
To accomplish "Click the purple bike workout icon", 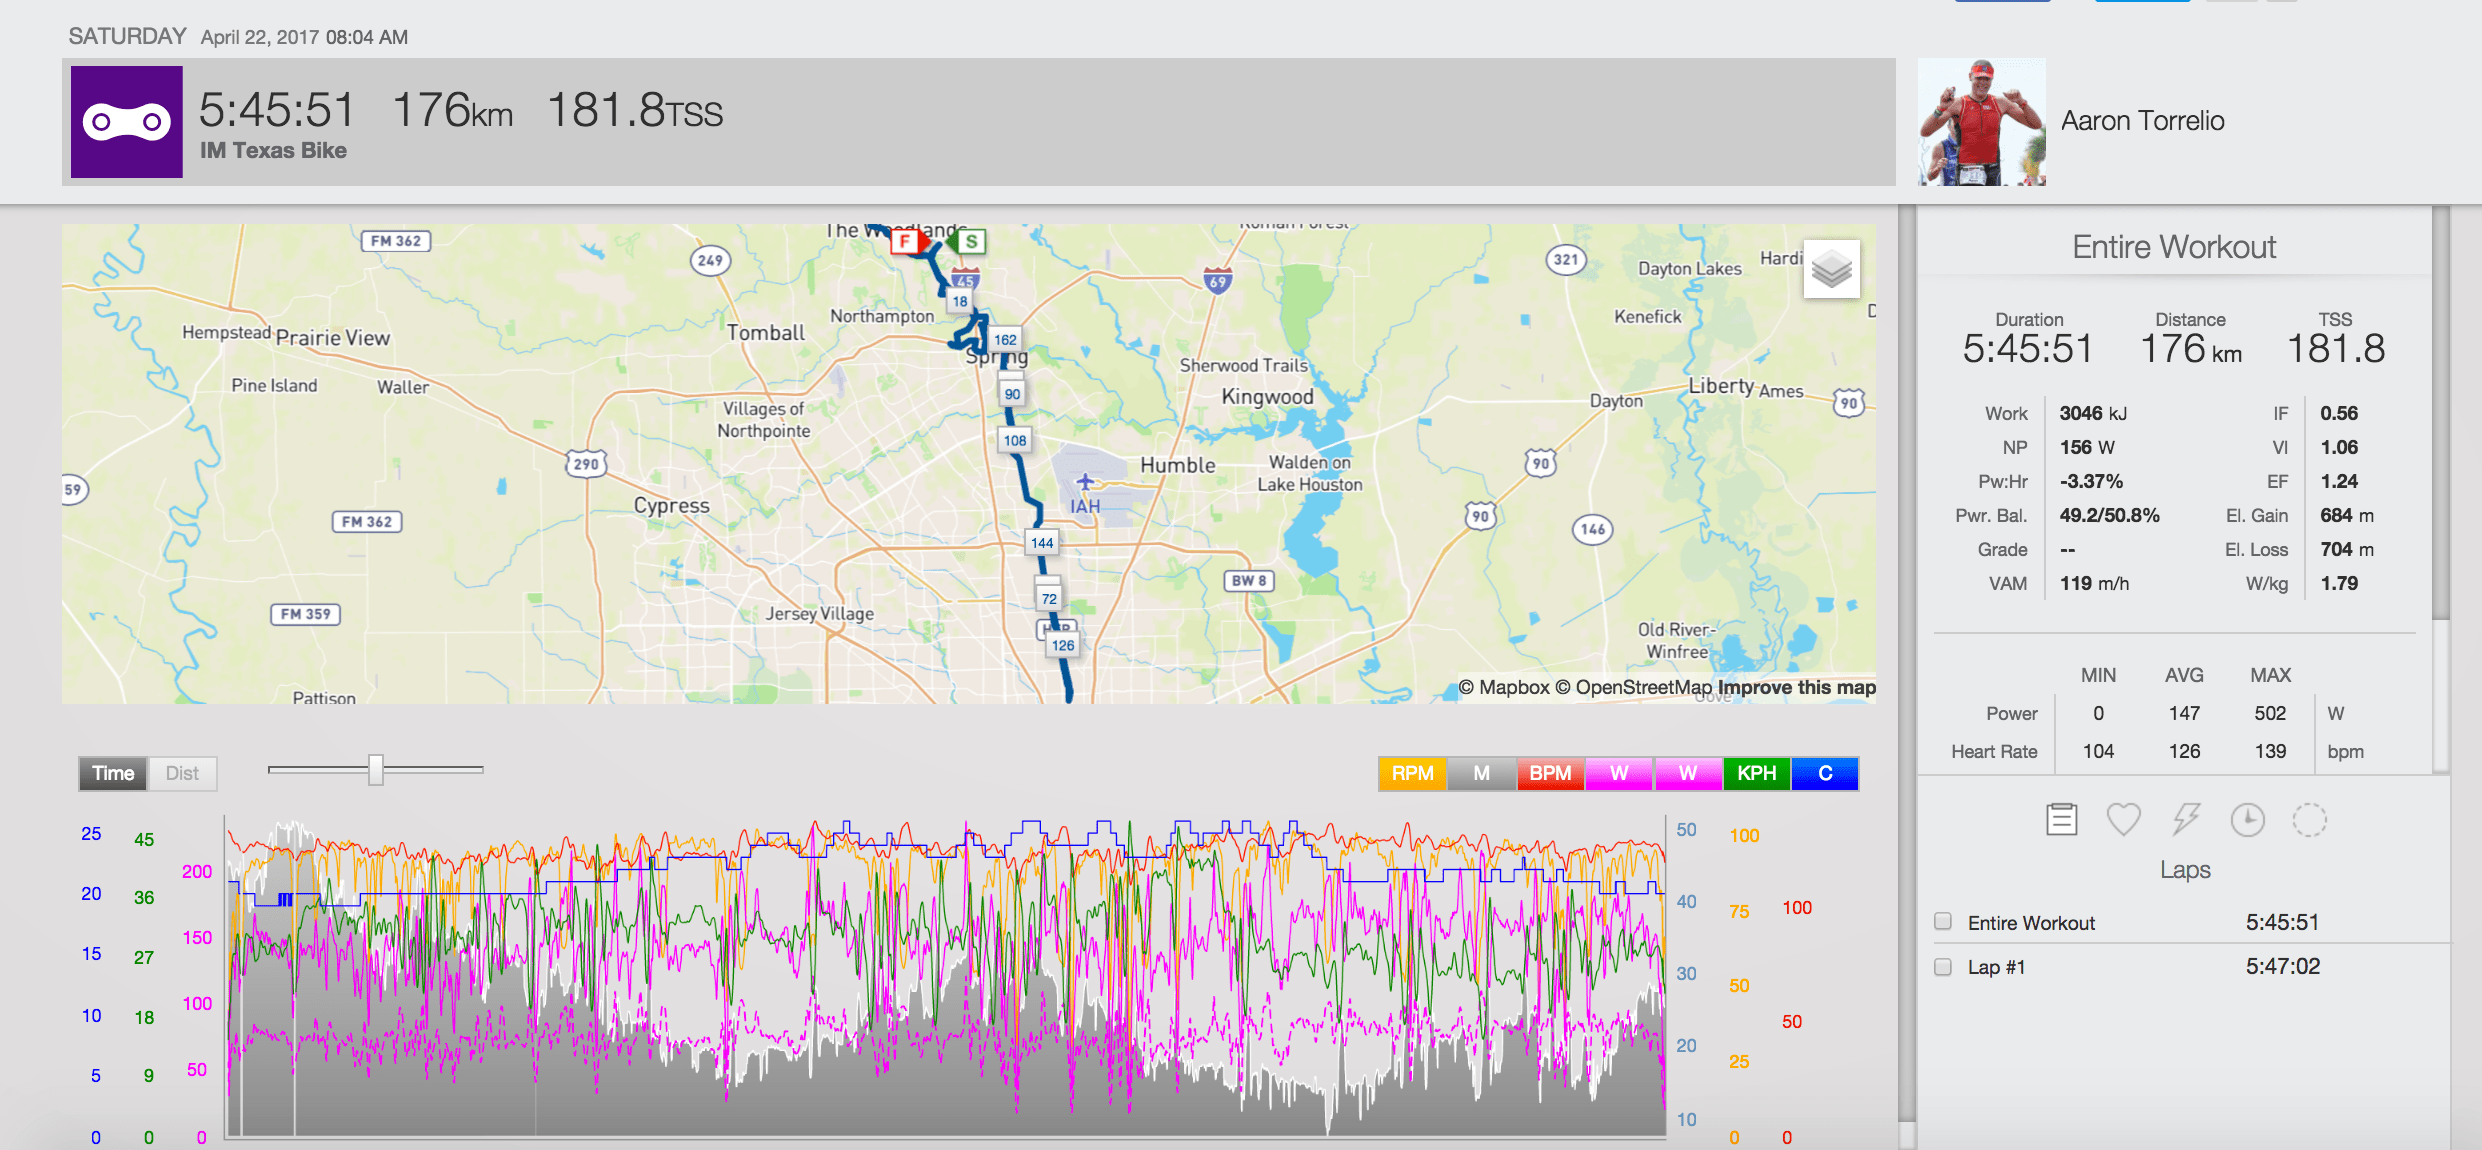I will (x=127, y=122).
